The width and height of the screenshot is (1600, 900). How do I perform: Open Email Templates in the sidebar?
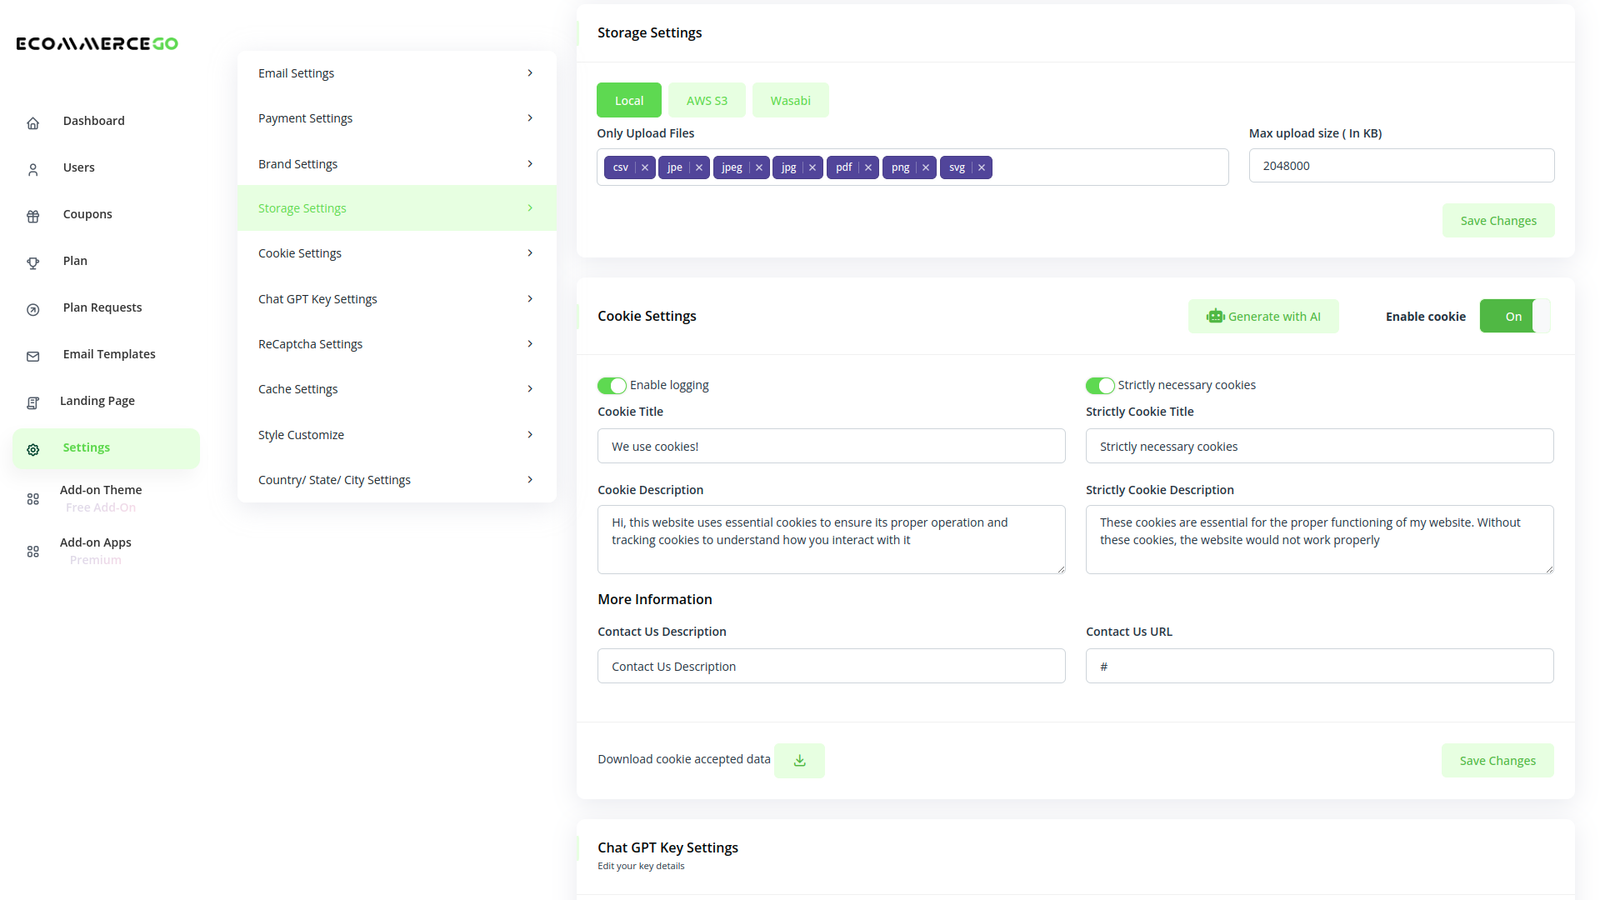click(x=109, y=354)
